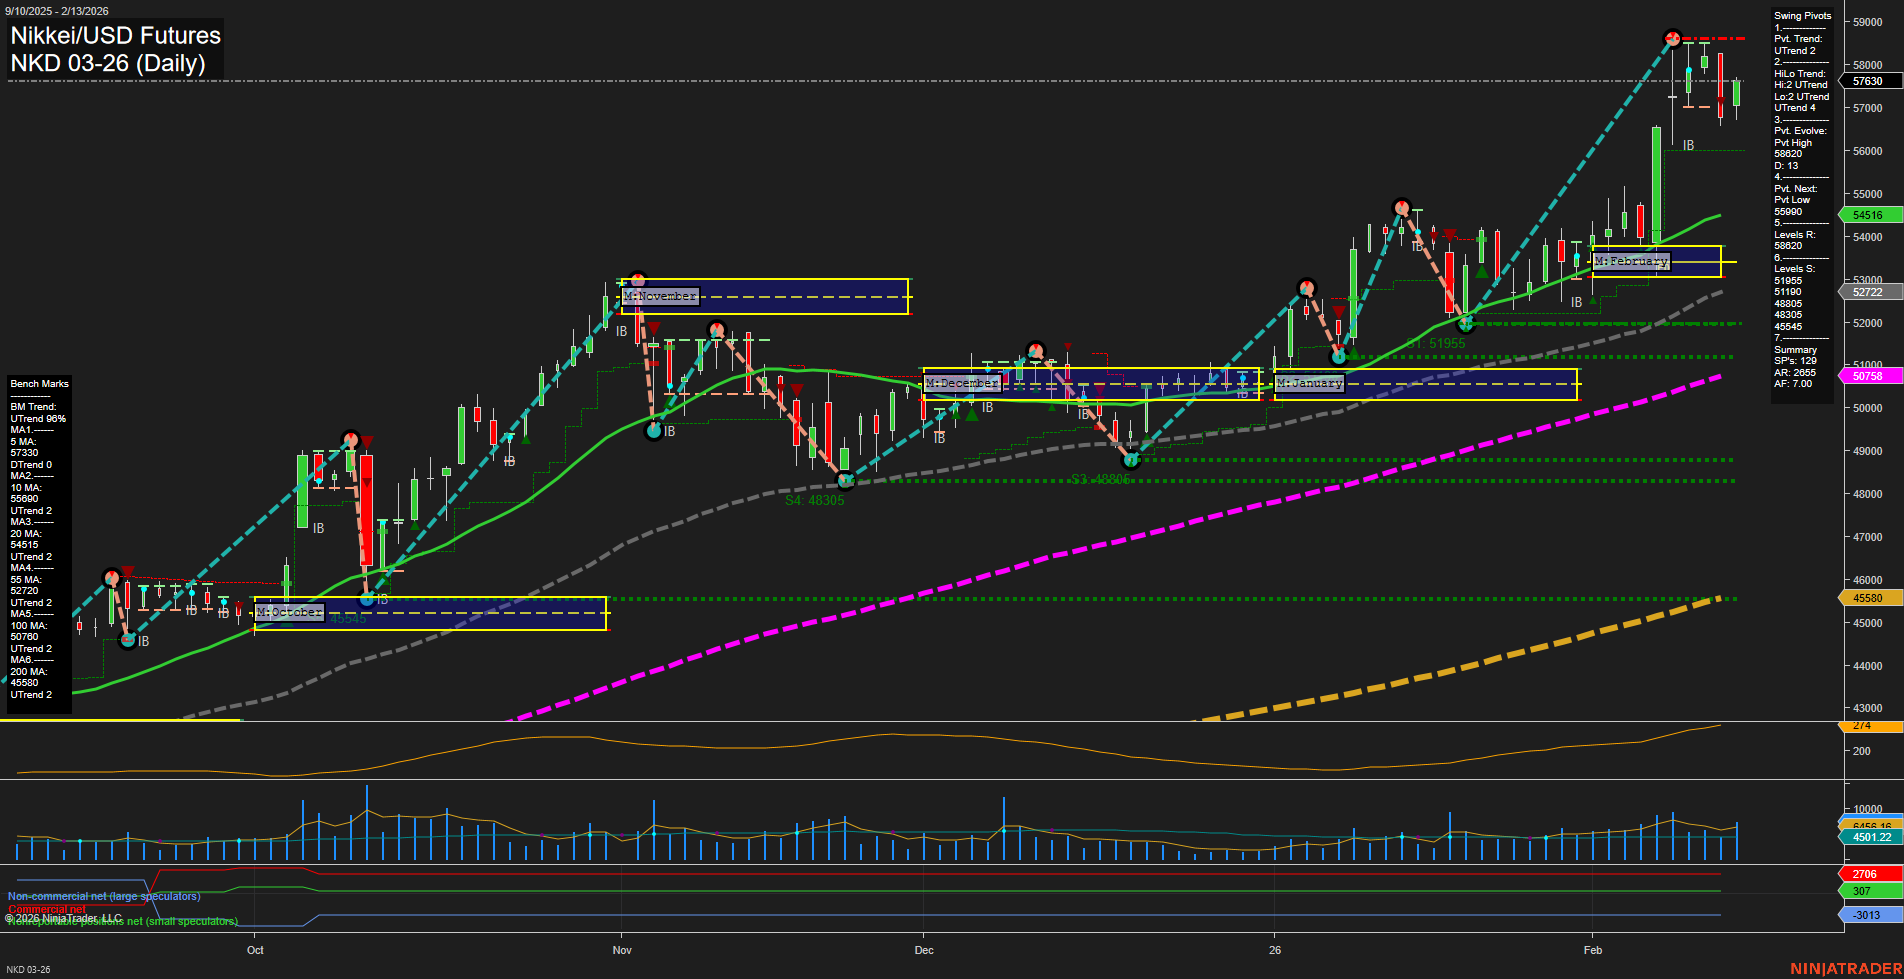Toggle the Non-commercial net (large speculators) legend line
The image size is (1904, 979).
point(103,896)
